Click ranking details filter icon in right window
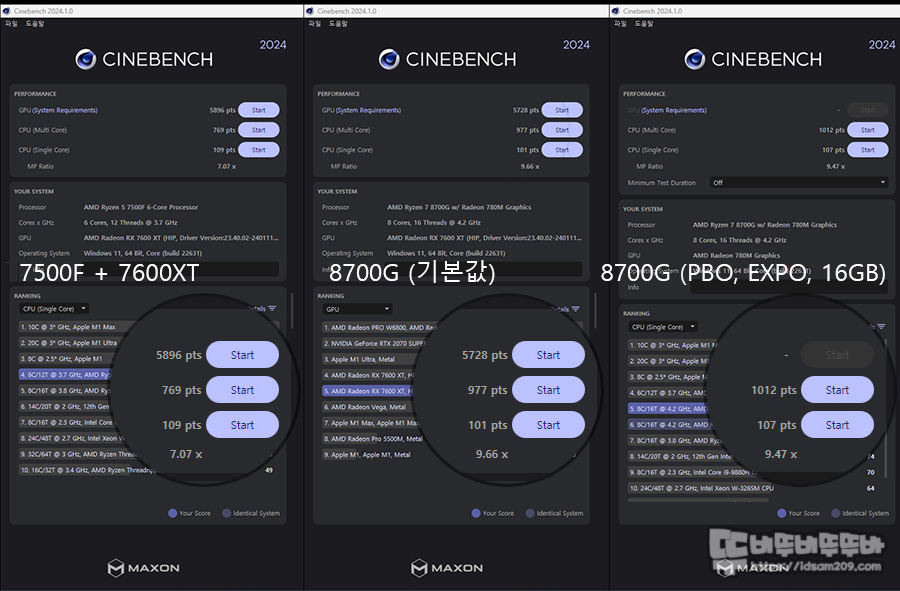Image resolution: width=900 pixels, height=591 pixels. tap(880, 326)
